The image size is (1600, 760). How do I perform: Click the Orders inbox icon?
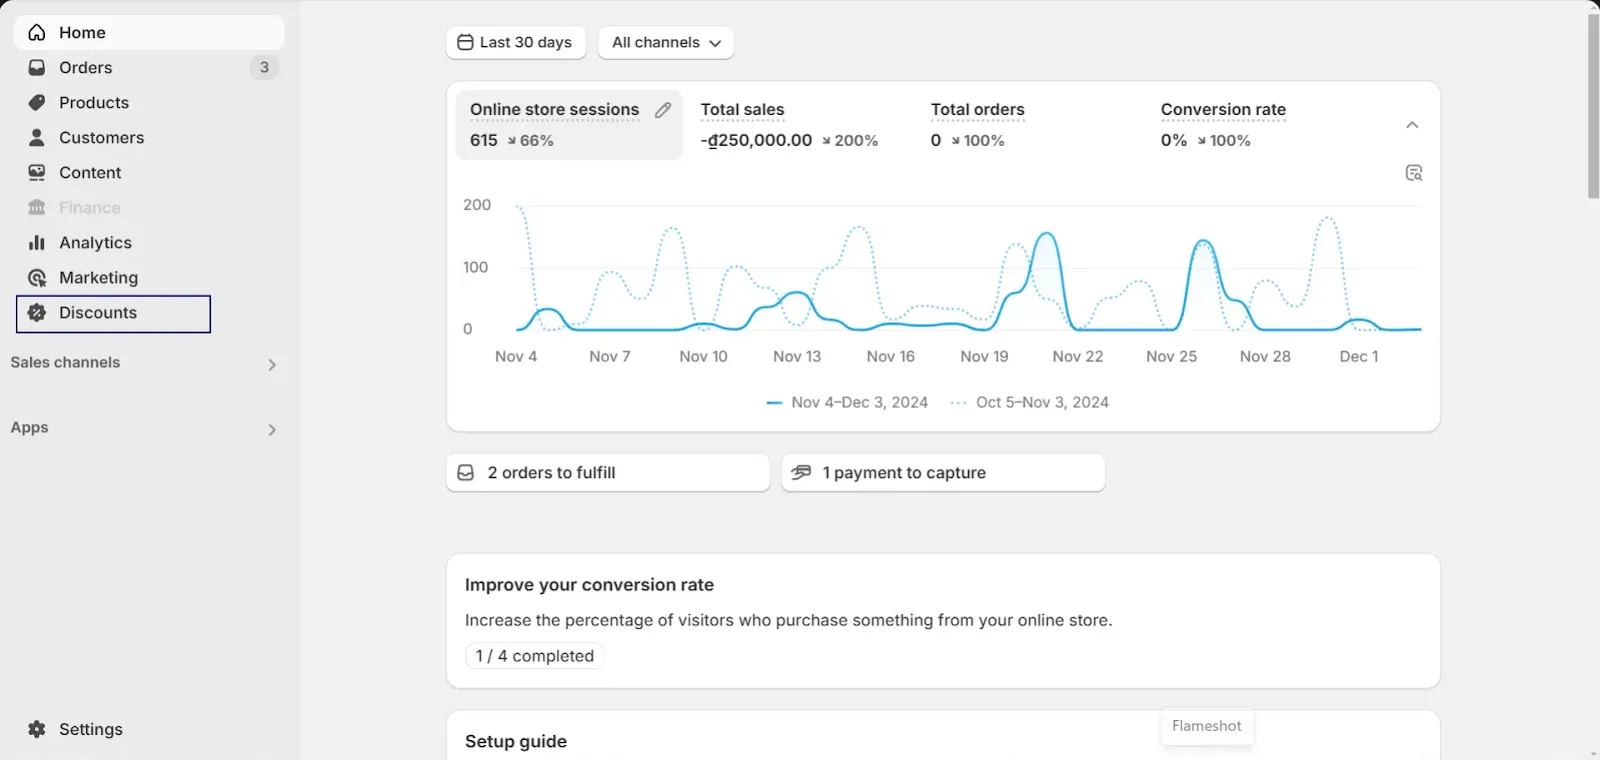(37, 68)
